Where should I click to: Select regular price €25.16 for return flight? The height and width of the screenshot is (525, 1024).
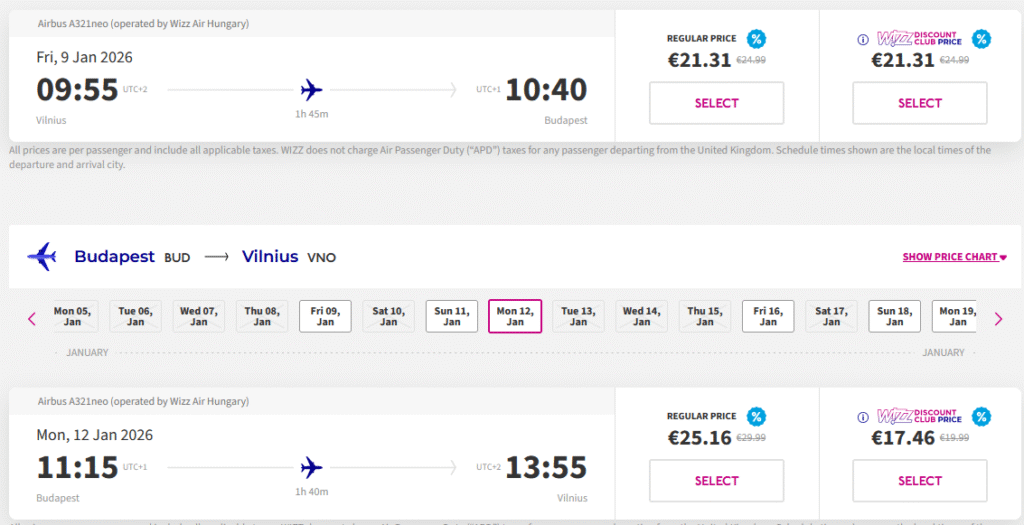pyautogui.click(x=716, y=481)
